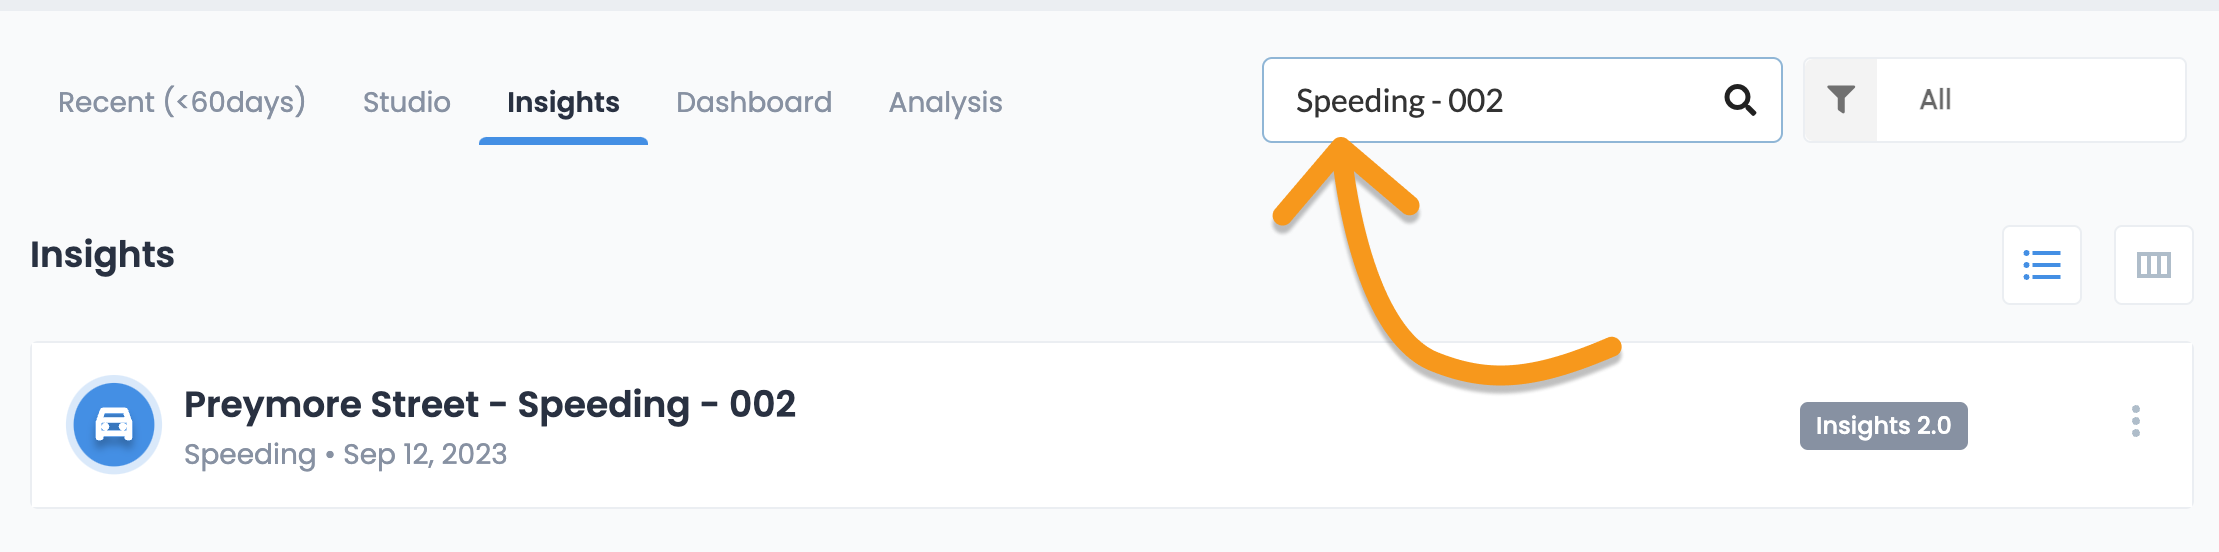Open the Recent (<60days) tab
Viewport: 2219px width, 552px height.
pos(182,102)
